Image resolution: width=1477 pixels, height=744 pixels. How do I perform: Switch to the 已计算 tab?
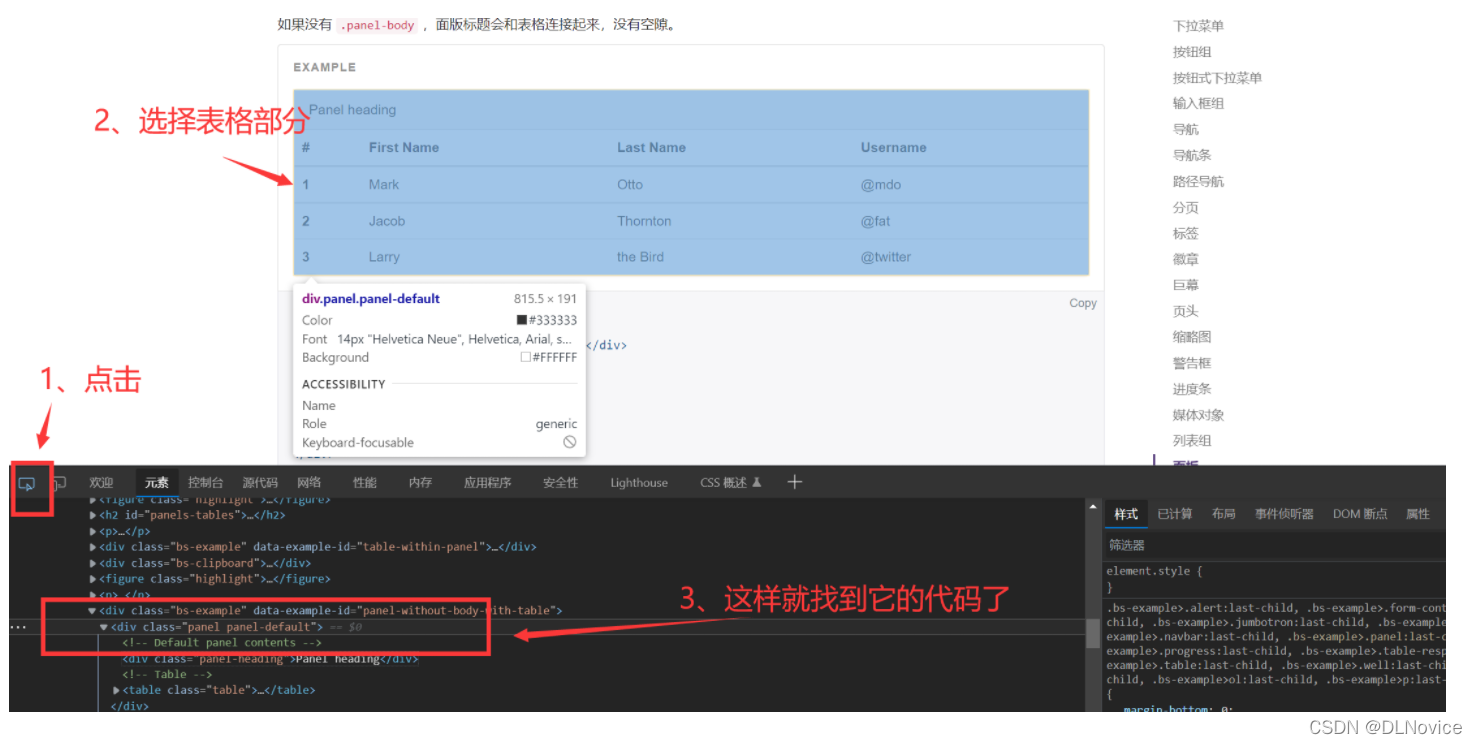[1175, 514]
